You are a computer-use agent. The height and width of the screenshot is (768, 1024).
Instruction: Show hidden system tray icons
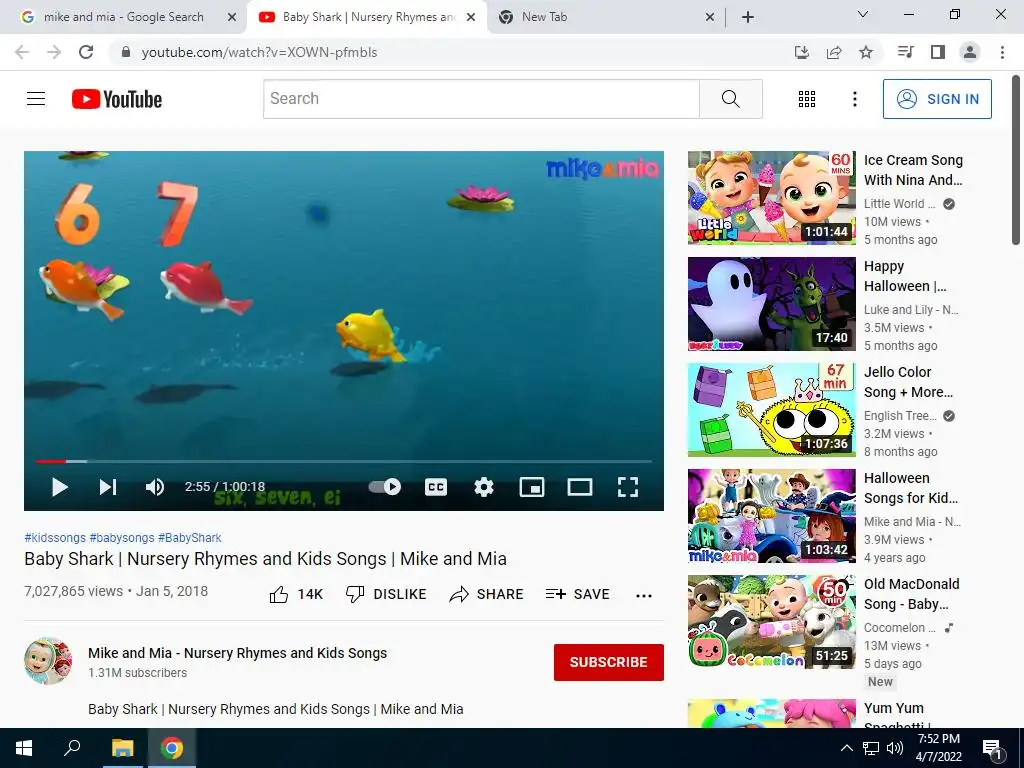(846, 748)
